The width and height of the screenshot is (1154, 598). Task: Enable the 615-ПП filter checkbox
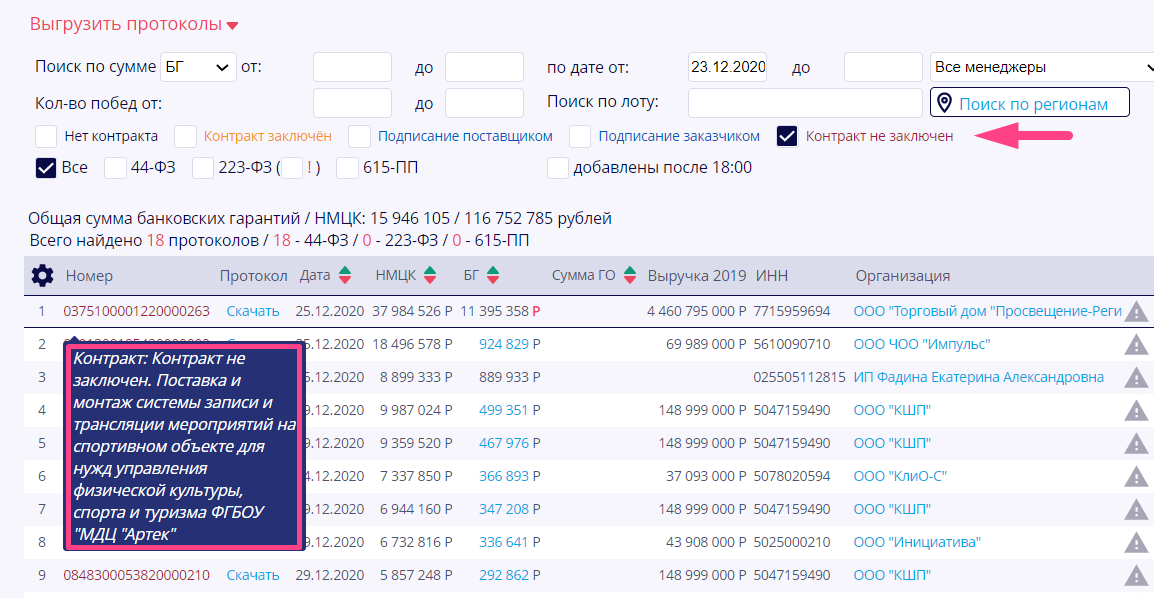point(347,168)
